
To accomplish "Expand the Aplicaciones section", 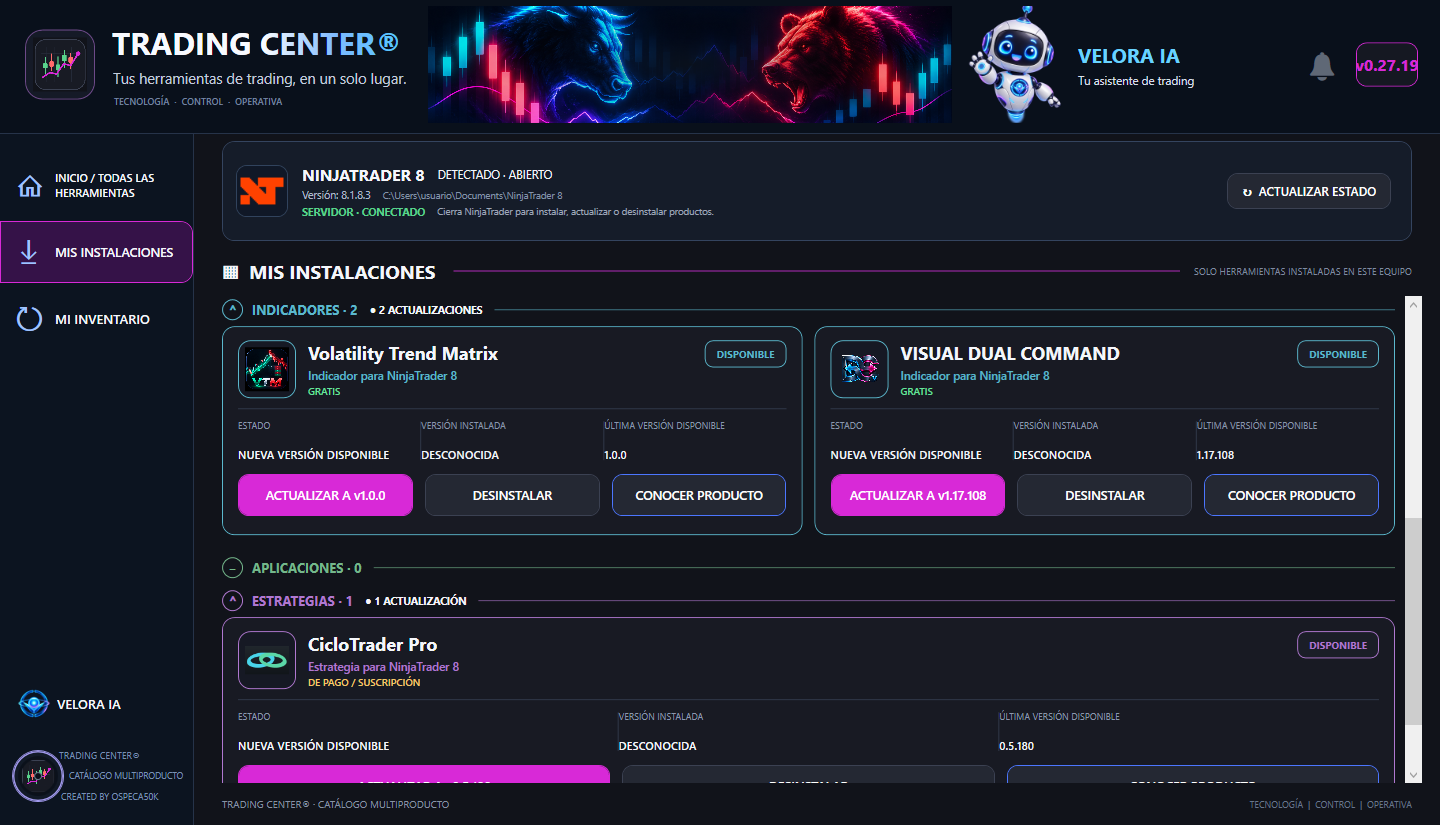I will click(233, 568).
